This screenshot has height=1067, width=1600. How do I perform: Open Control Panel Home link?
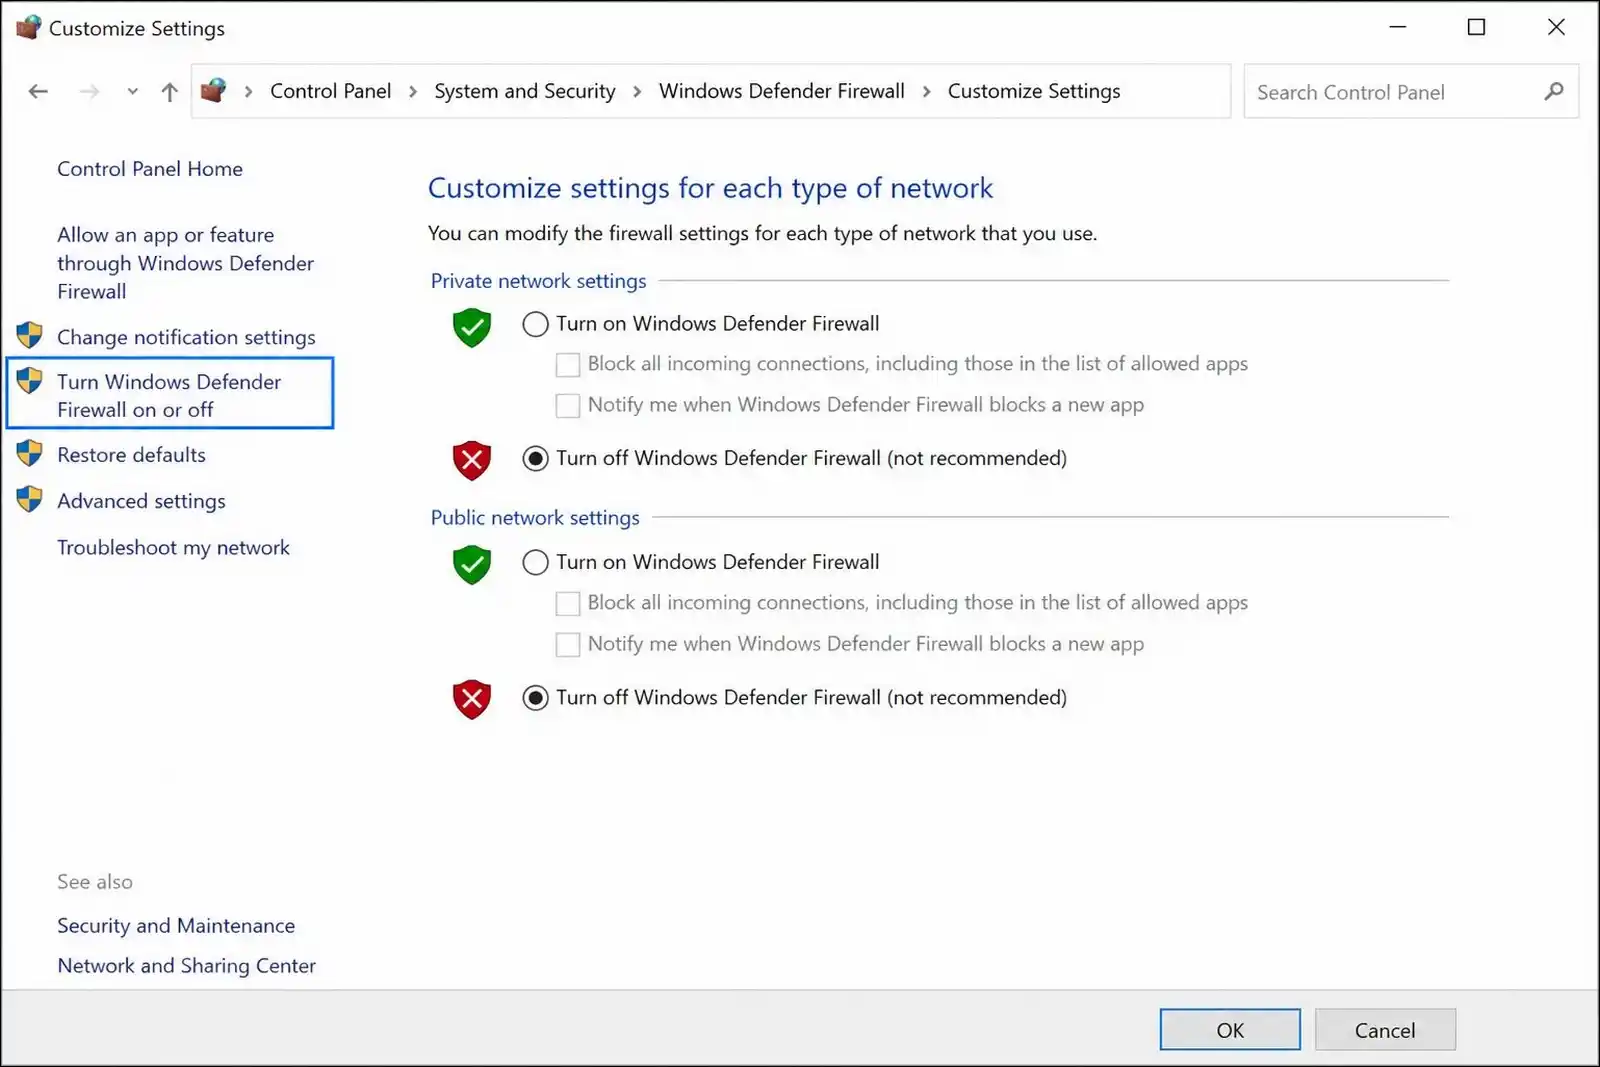pos(150,169)
